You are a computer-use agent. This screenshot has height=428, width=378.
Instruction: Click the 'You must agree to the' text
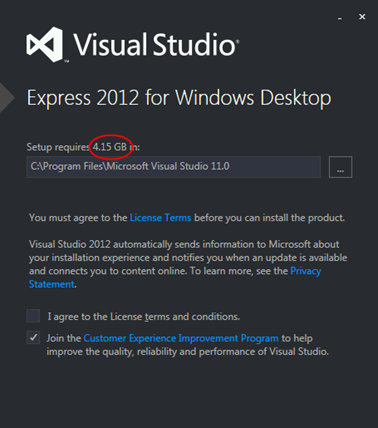78,218
